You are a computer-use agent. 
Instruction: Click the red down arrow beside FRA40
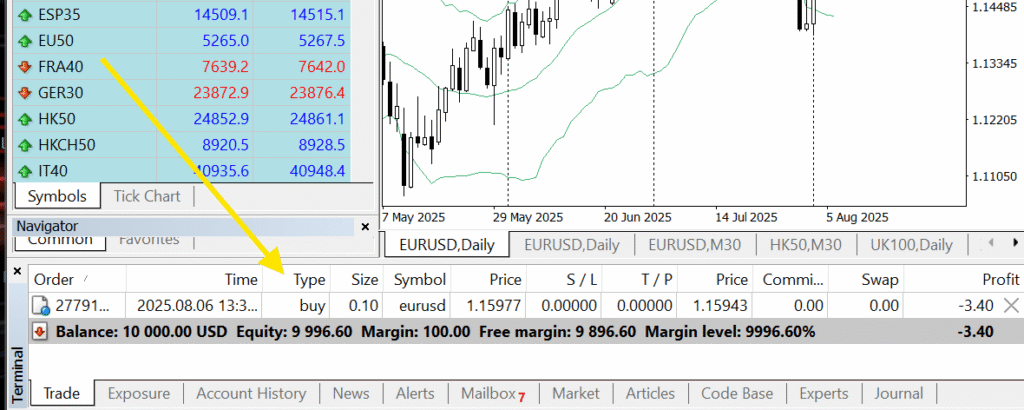point(24,67)
